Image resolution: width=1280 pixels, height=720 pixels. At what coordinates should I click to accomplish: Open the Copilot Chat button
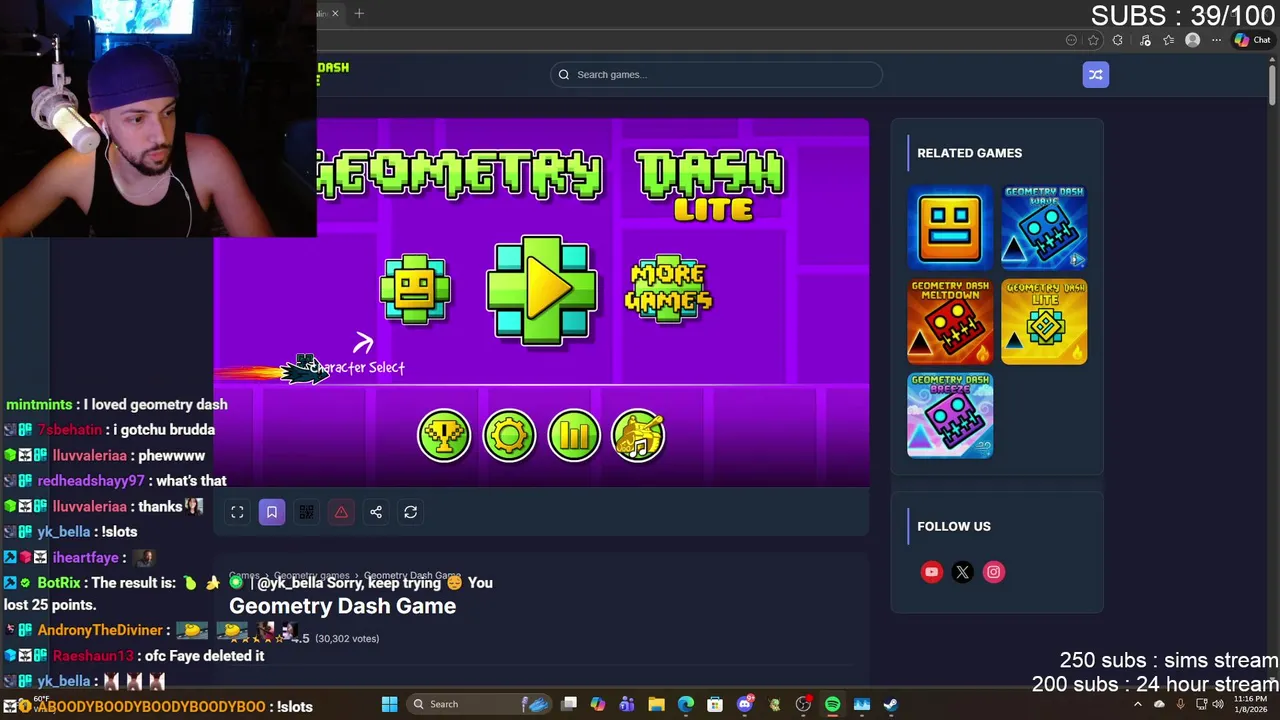[x=1252, y=40]
